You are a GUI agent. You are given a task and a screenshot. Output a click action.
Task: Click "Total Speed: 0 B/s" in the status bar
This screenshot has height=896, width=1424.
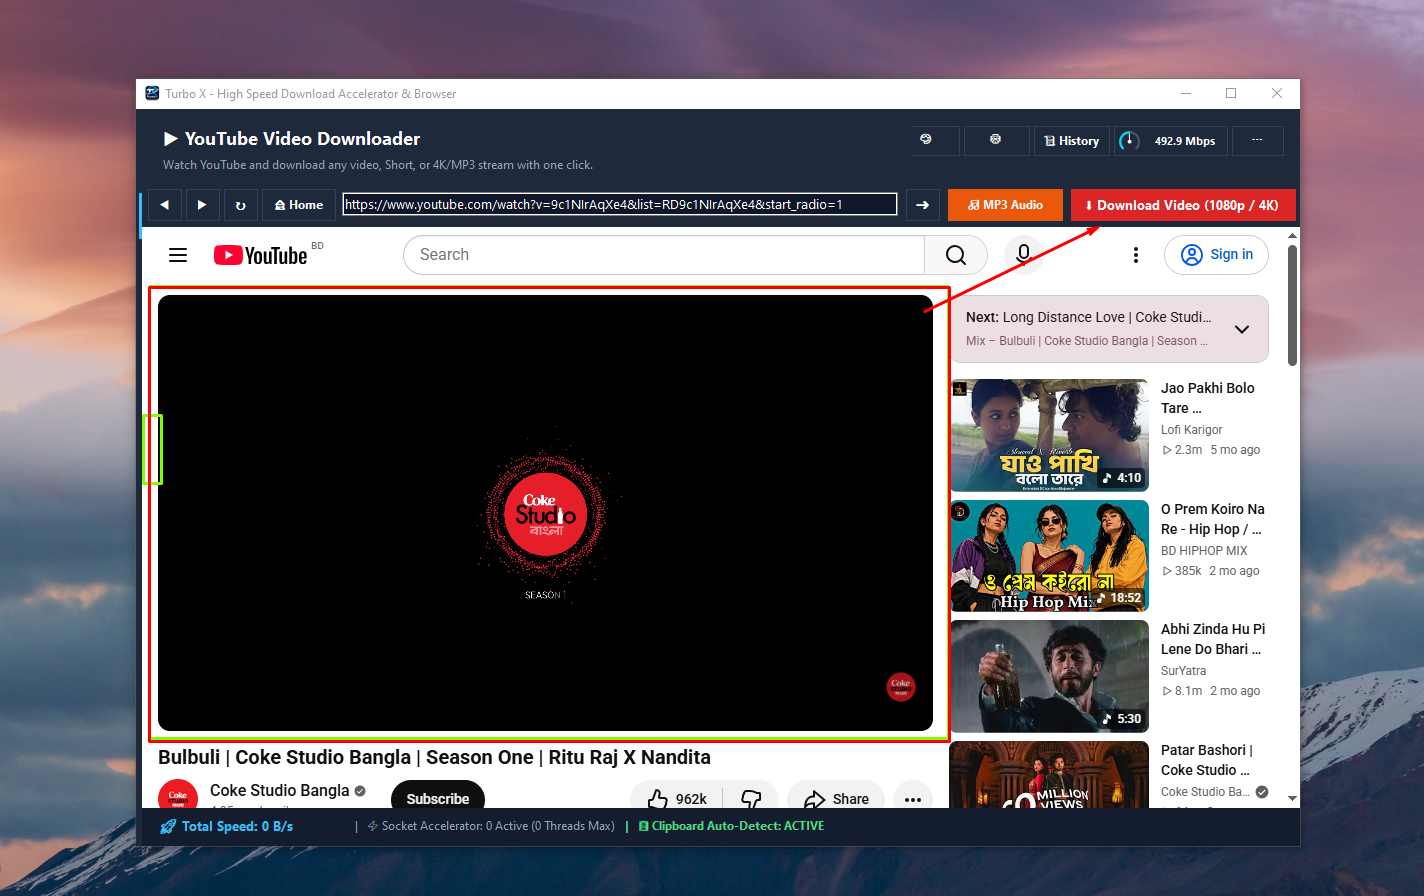click(228, 827)
